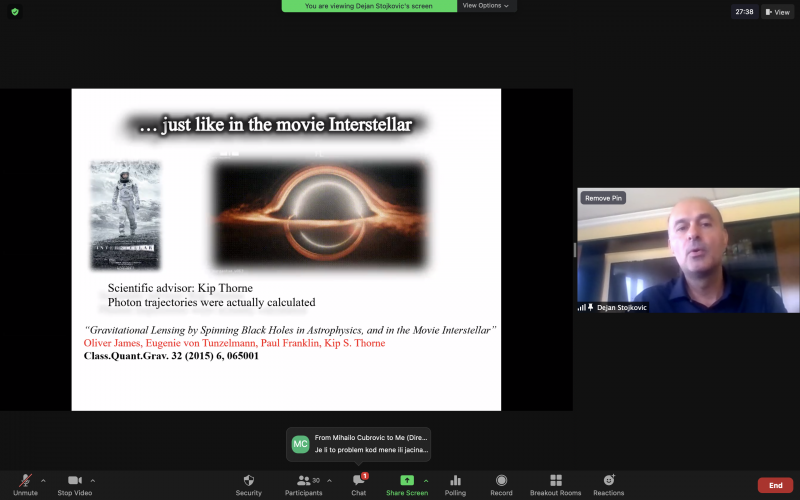Expand the Participants options arrow
The width and height of the screenshot is (800, 500).
330,481
